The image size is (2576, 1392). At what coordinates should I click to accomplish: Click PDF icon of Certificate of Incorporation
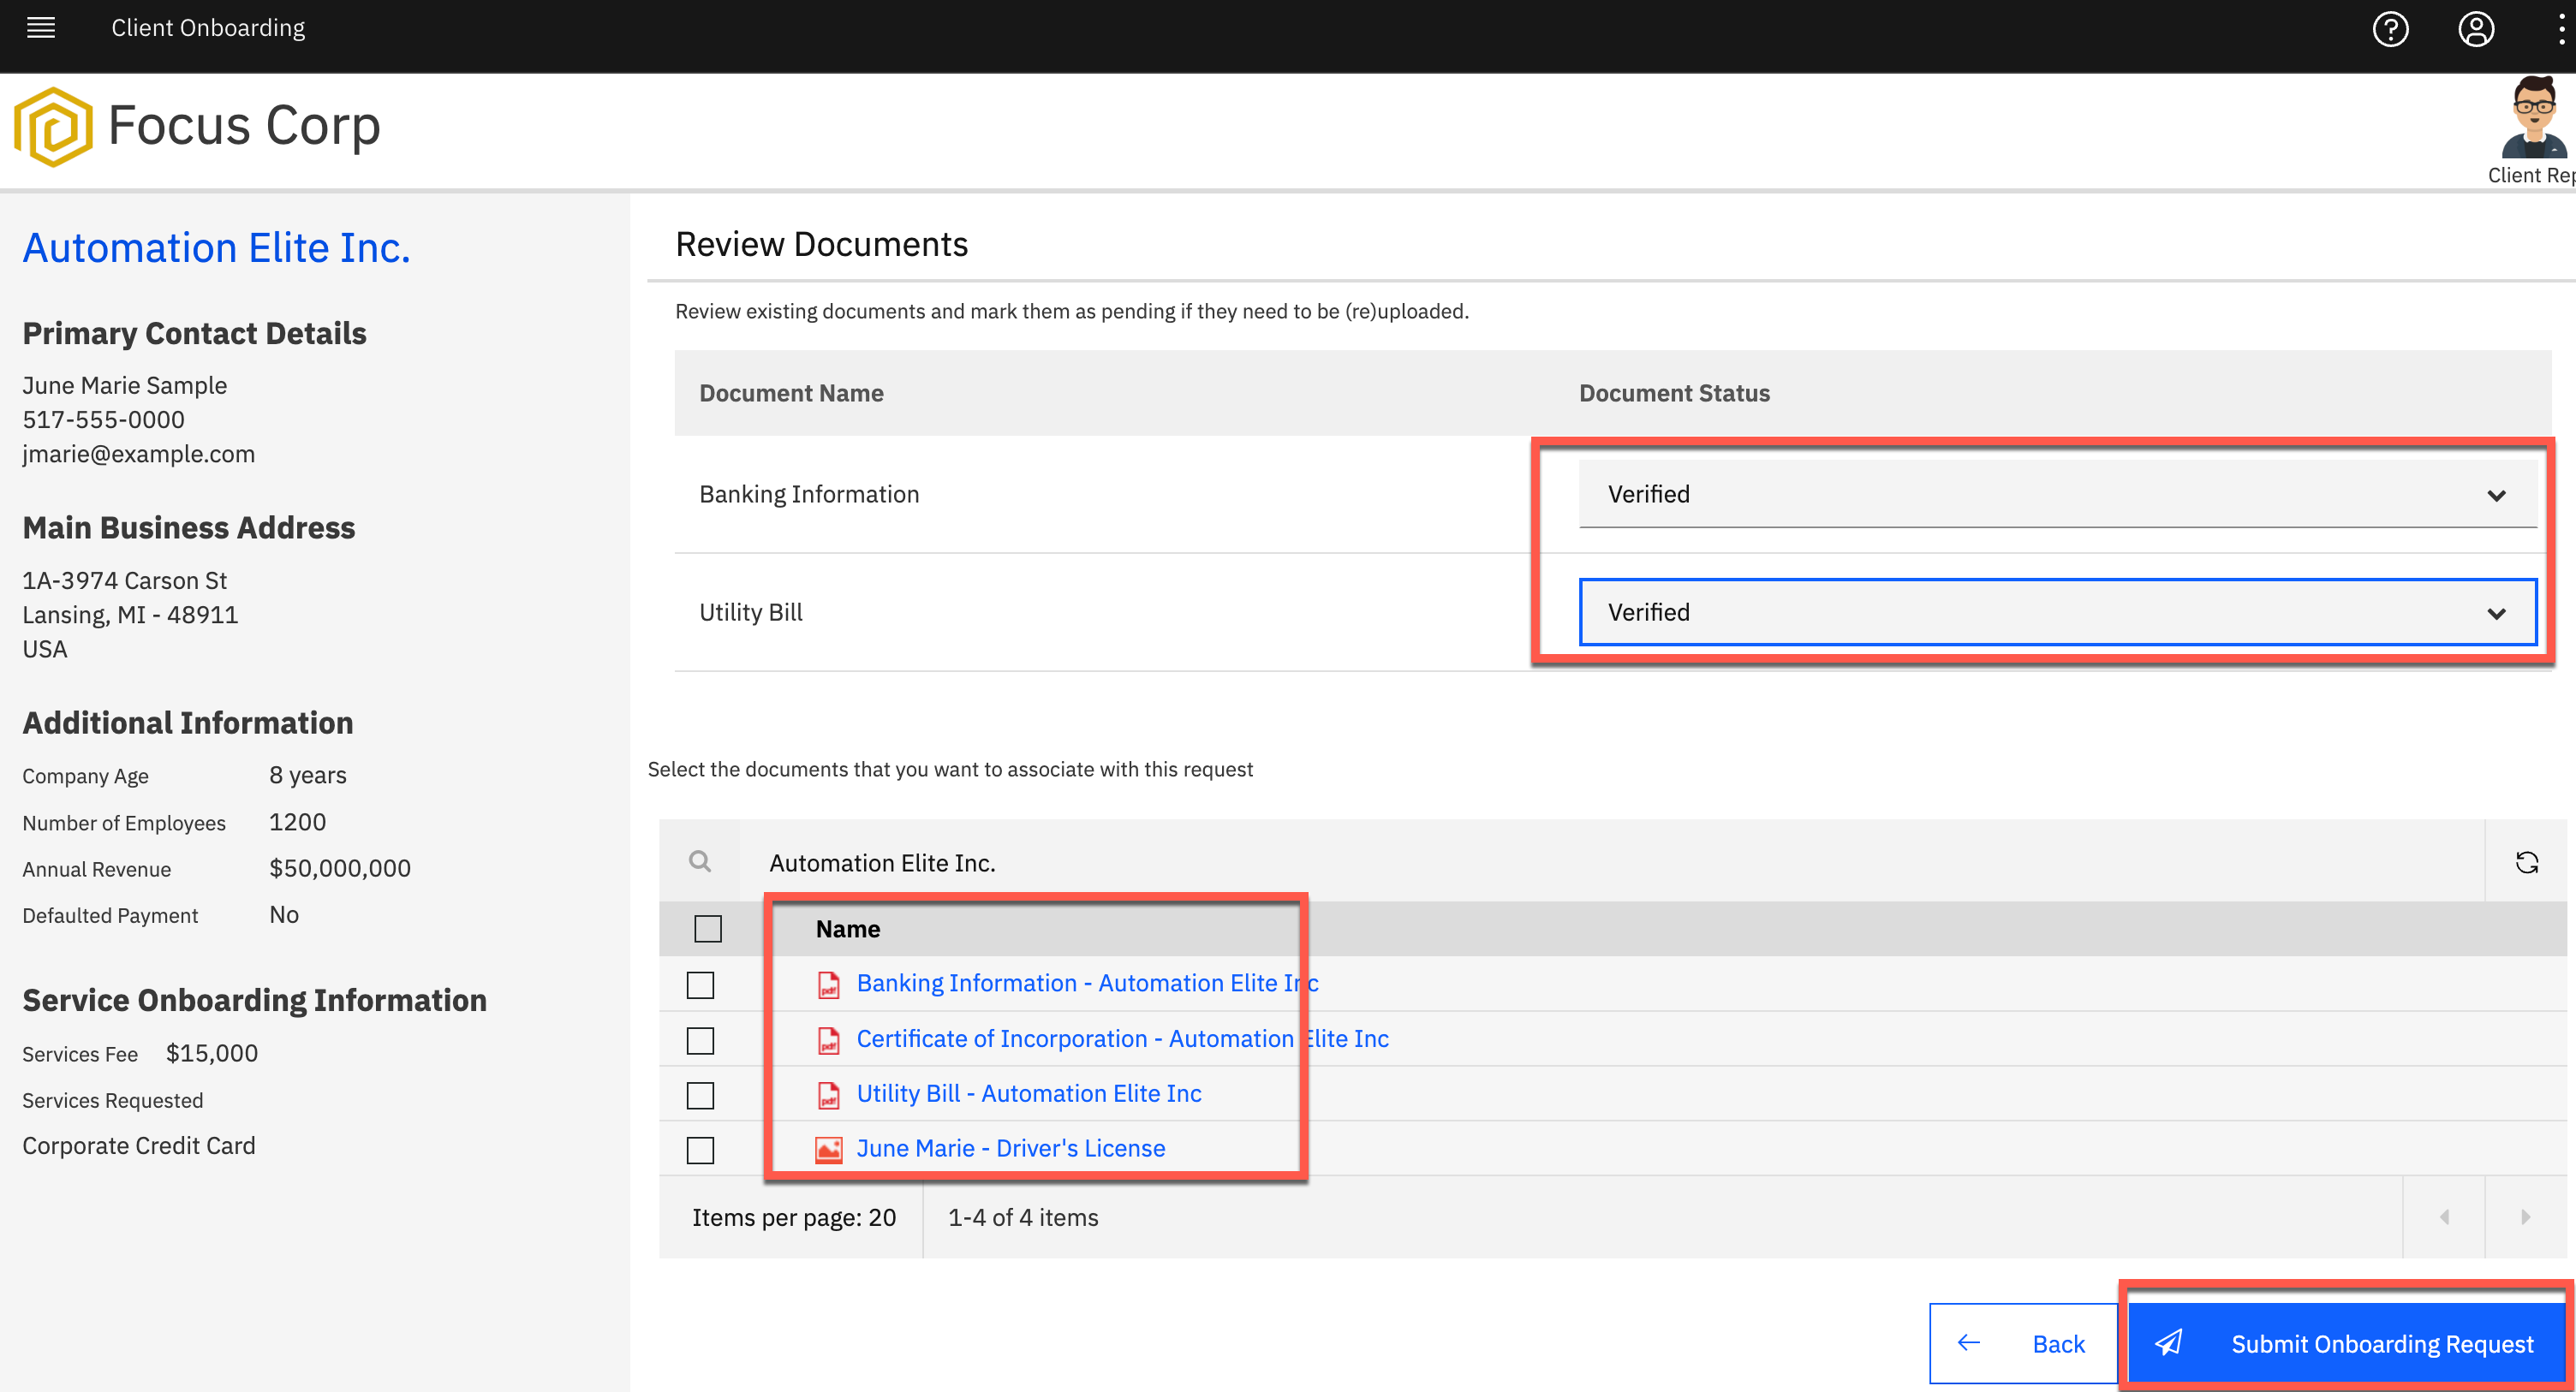click(828, 1040)
